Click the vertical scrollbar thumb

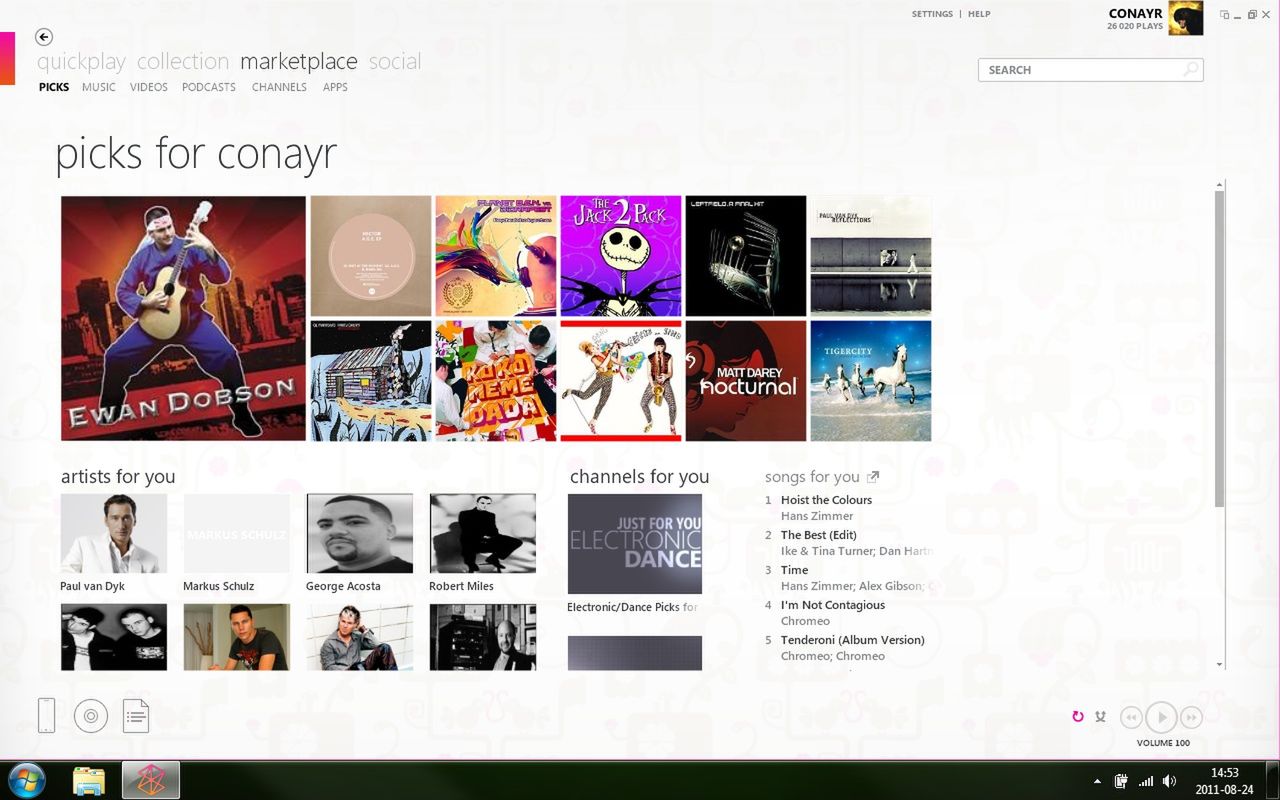click(1219, 348)
